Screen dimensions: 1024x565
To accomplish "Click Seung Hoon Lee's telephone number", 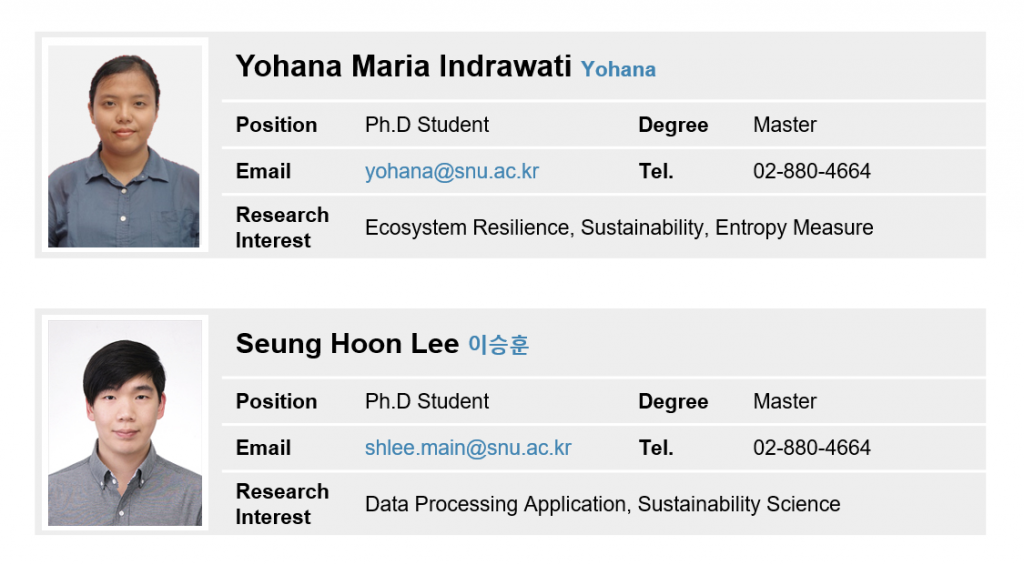I will 811,448.
